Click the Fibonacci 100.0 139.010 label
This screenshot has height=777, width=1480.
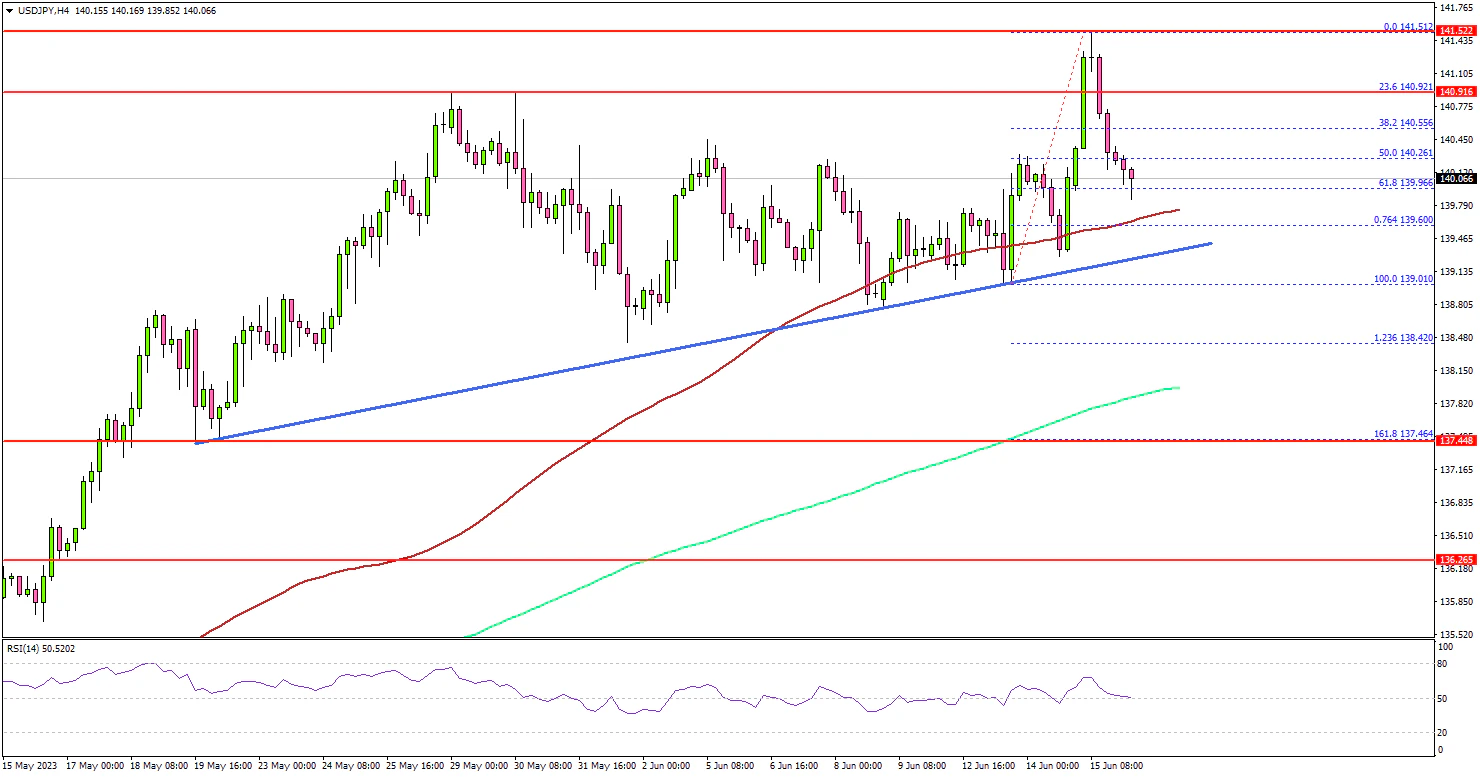tap(1407, 279)
